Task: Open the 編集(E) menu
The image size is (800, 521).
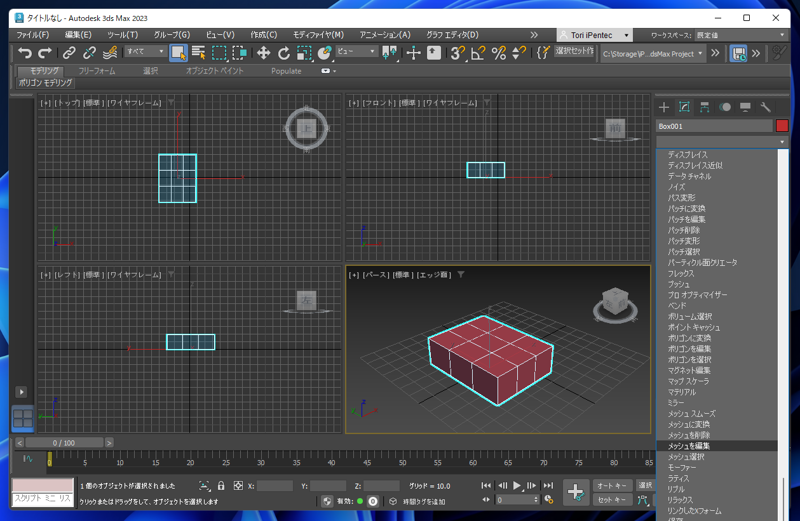Action: coord(78,35)
